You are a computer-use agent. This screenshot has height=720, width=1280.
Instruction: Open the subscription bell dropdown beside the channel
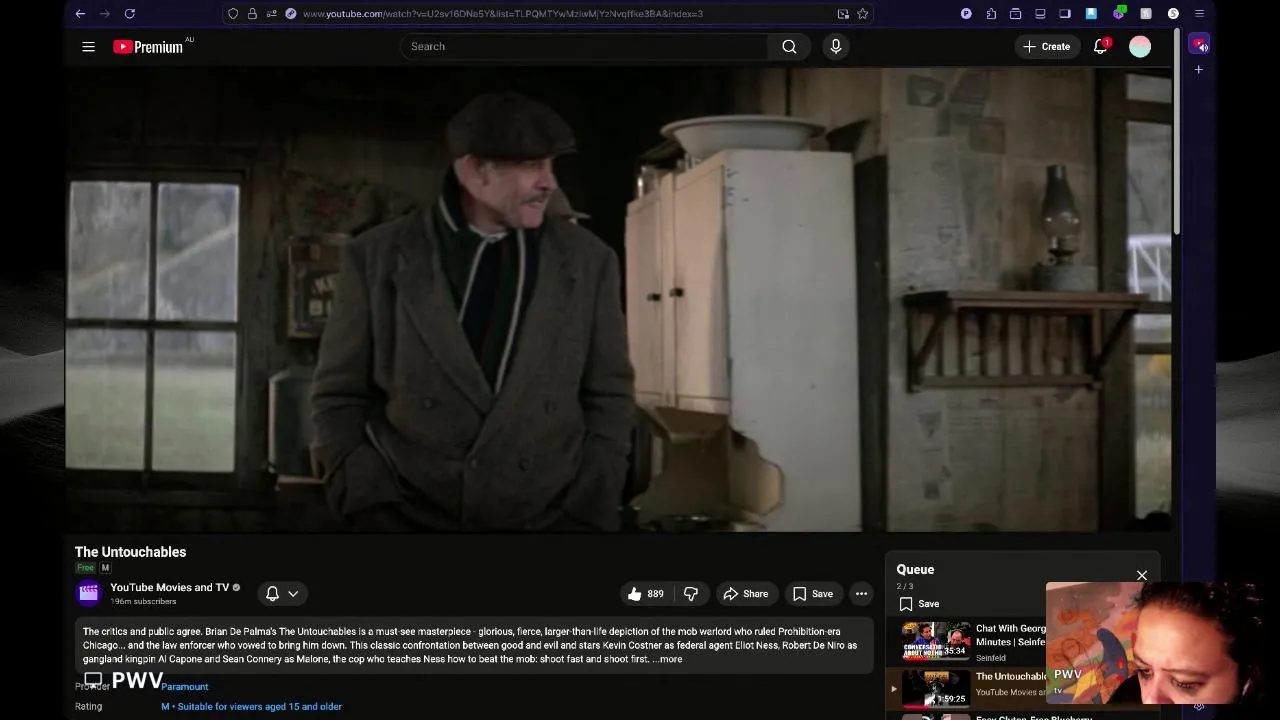click(x=282, y=594)
